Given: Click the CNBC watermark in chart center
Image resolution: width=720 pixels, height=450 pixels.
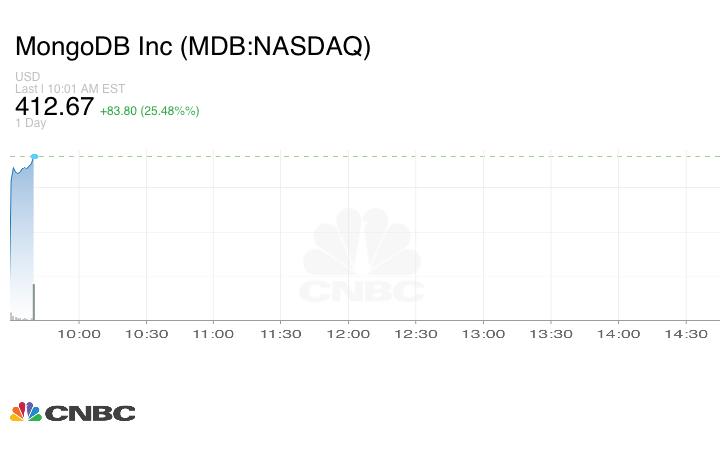Looking at the screenshot, I should pyautogui.click(x=362, y=260).
